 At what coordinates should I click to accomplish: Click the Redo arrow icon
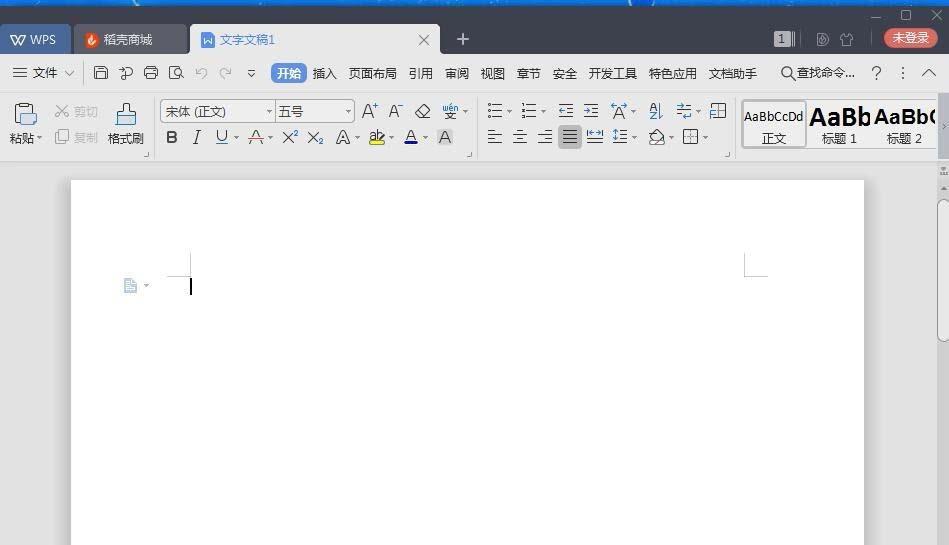pos(226,73)
